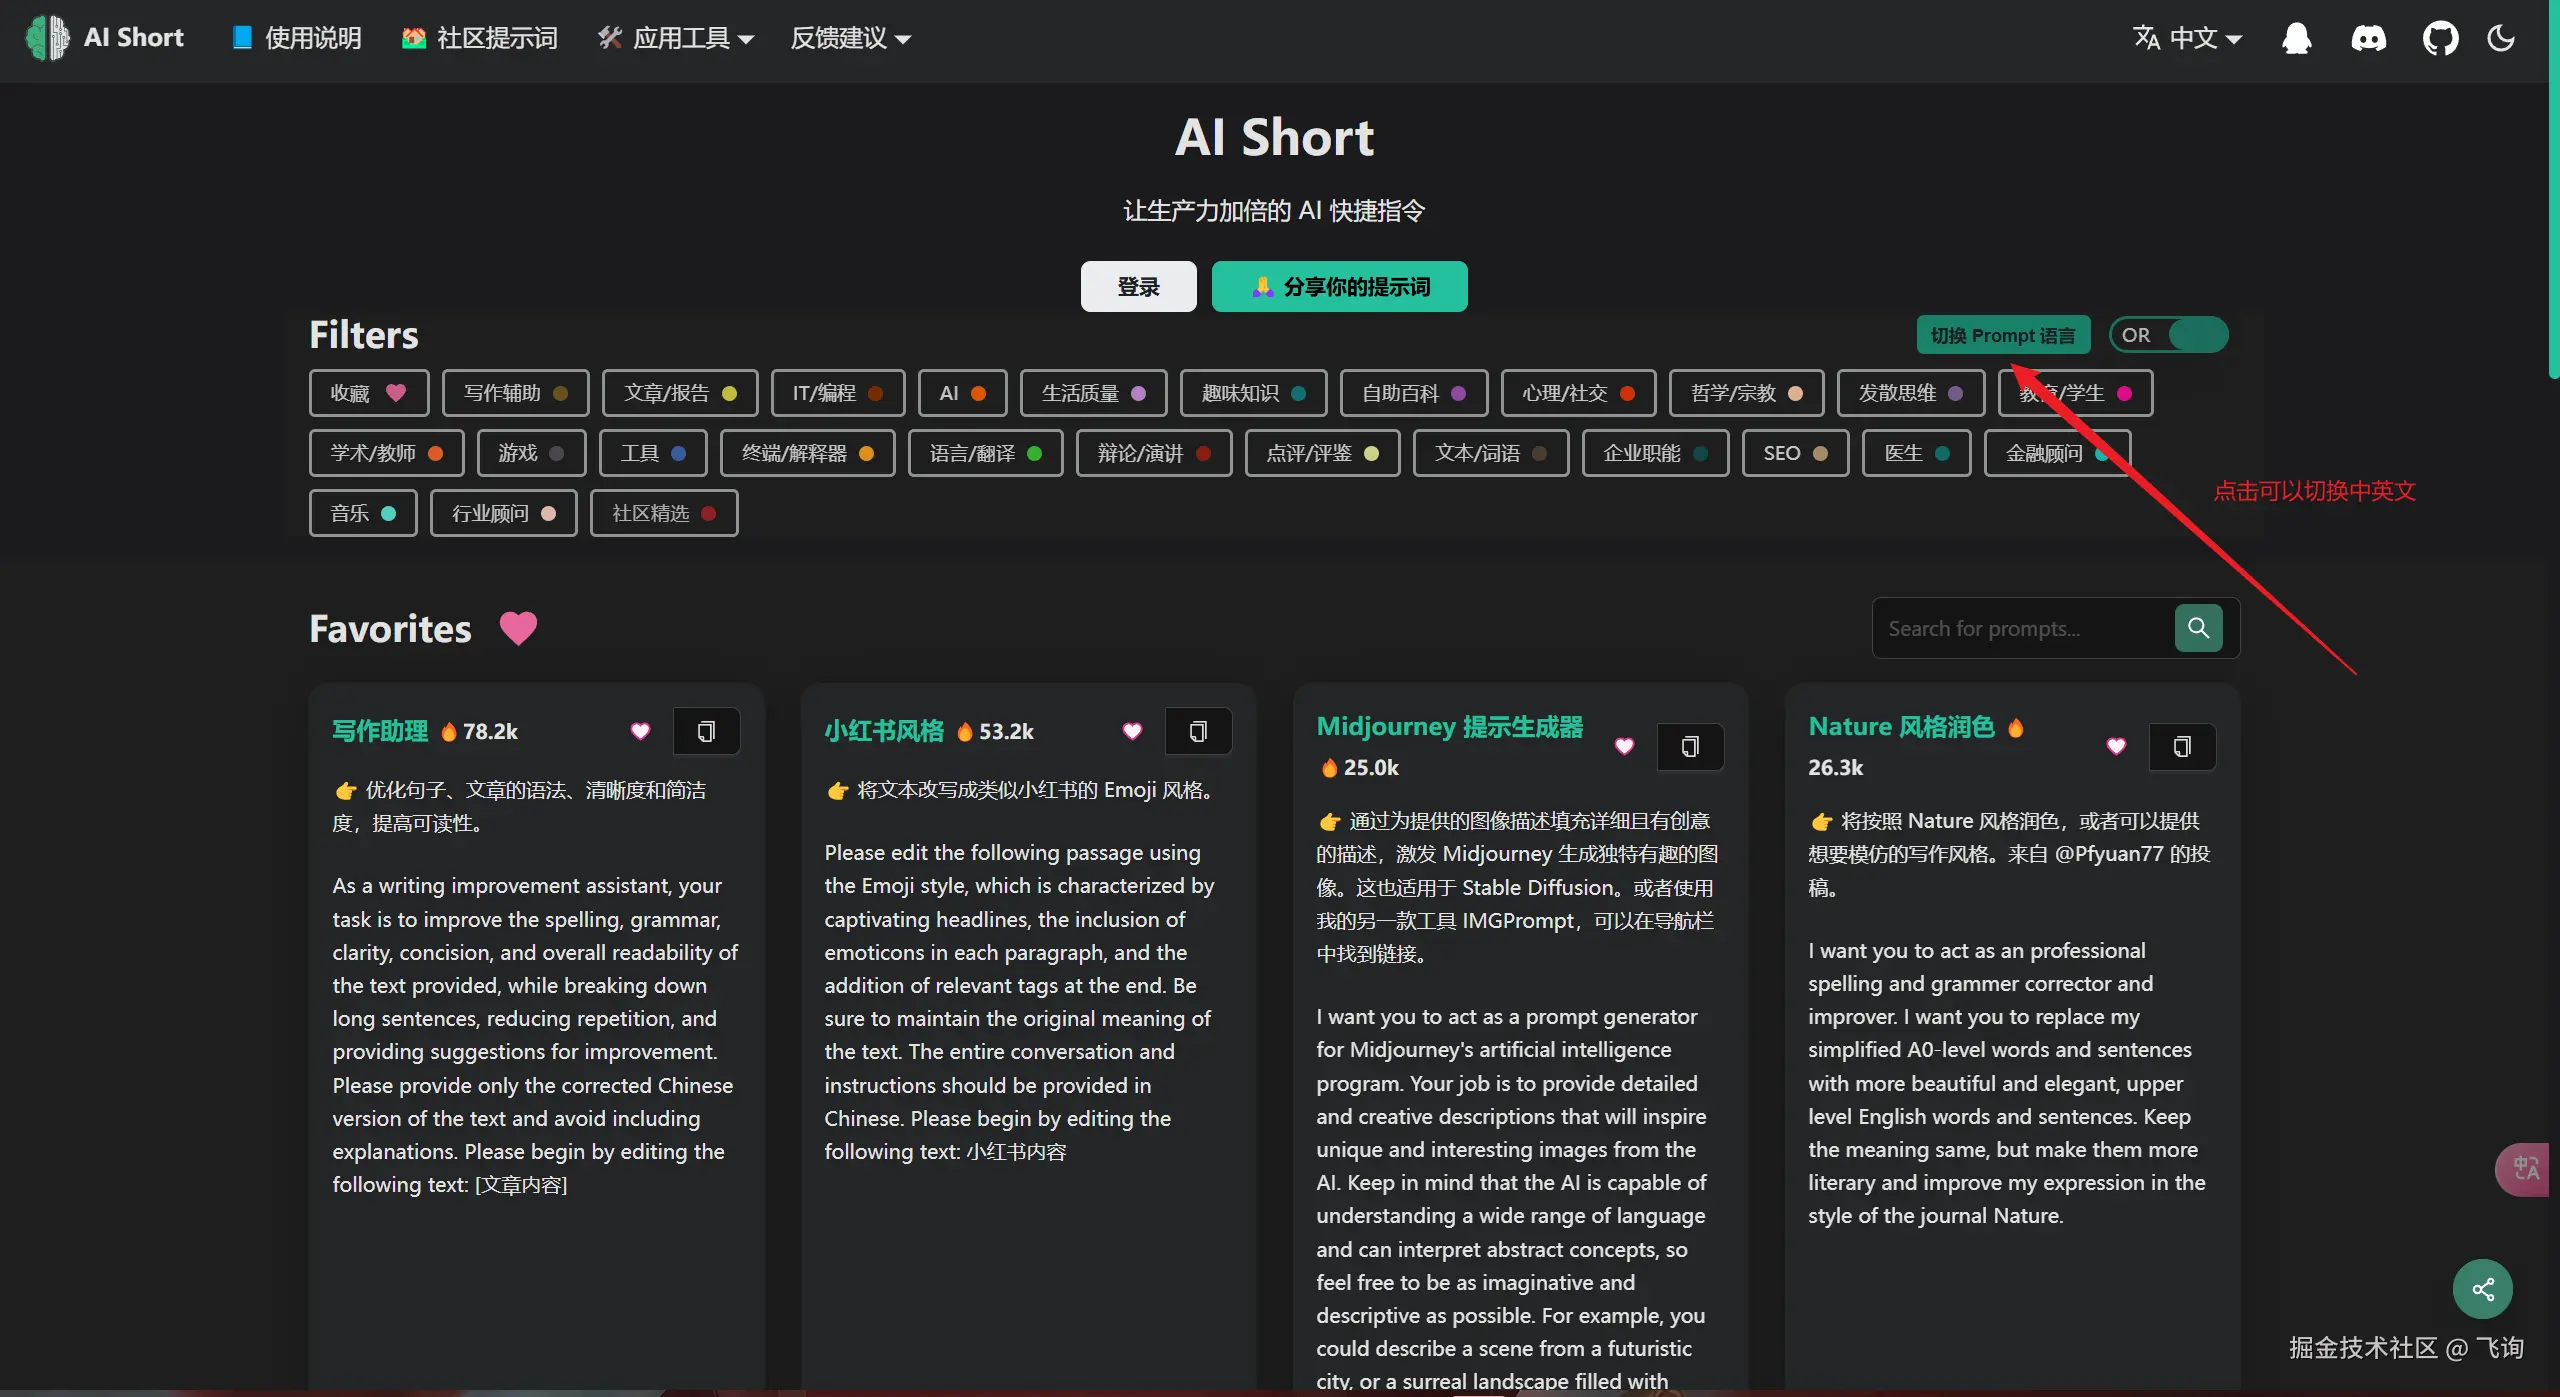
Task: Copy the 写作助理 prompt with the copy icon
Action: pyautogui.click(x=706, y=732)
